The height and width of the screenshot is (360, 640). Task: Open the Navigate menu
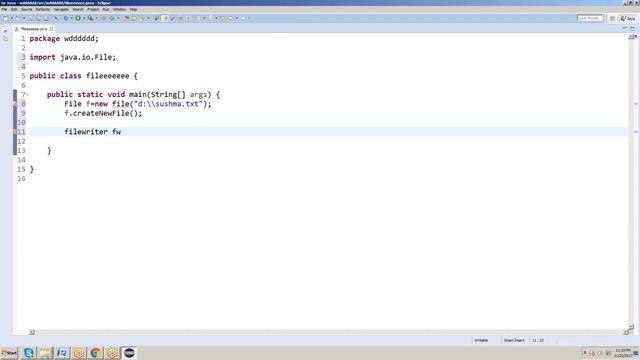[61, 9]
